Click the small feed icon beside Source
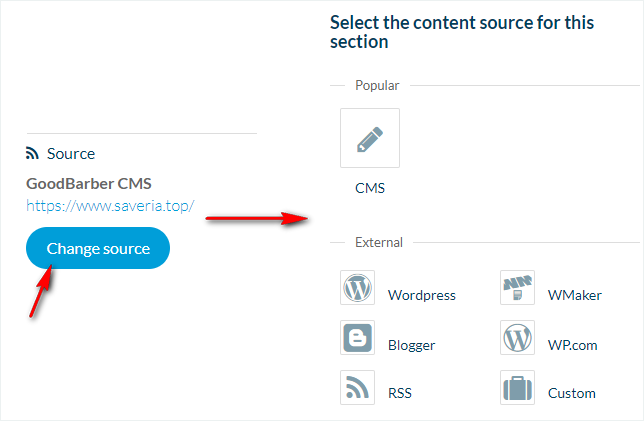644x421 pixels. (32, 154)
